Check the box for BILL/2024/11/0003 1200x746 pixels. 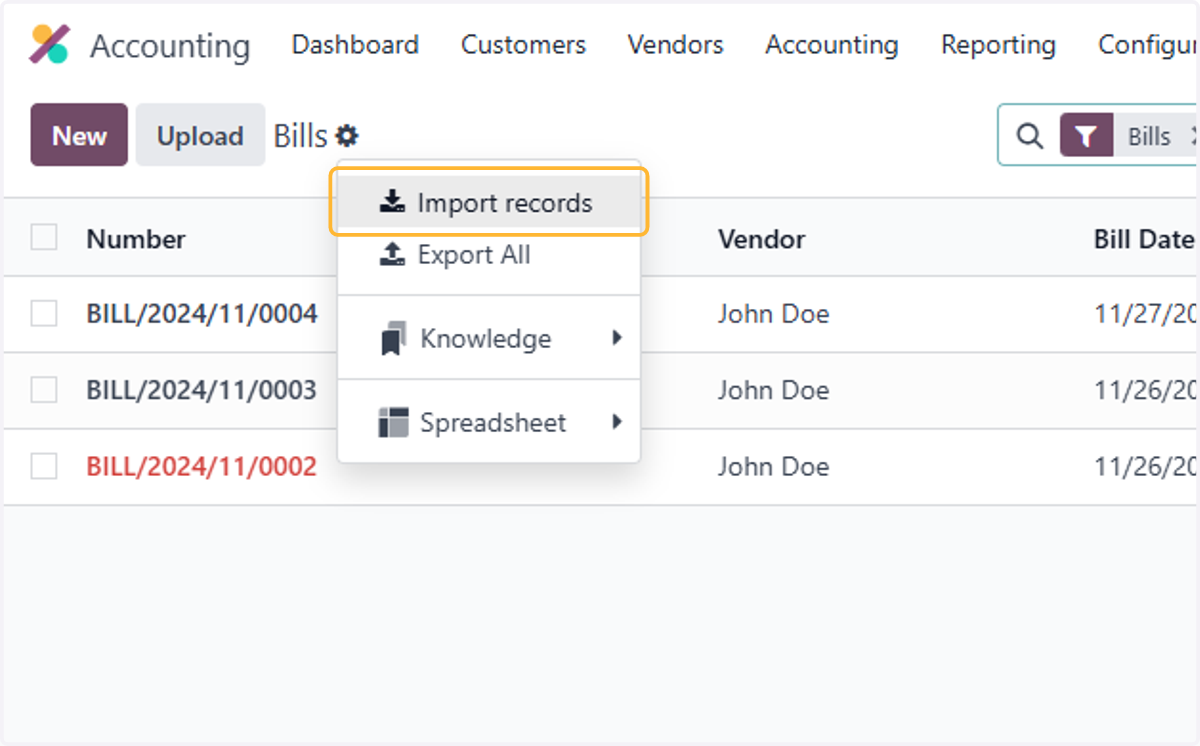pyautogui.click(x=44, y=390)
